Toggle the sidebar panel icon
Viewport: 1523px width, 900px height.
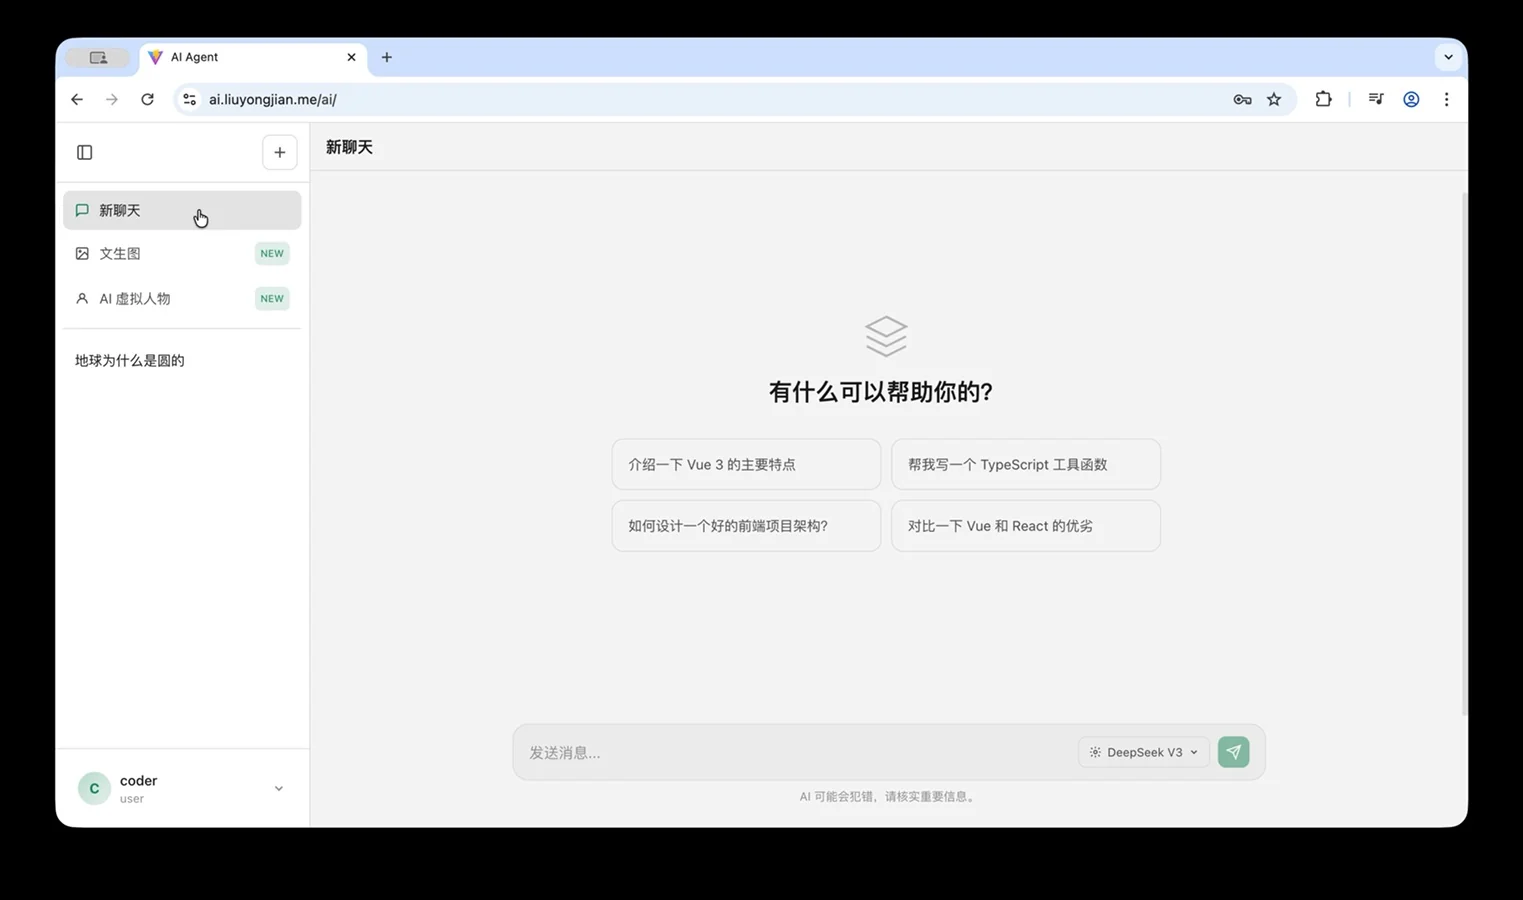[x=85, y=152]
